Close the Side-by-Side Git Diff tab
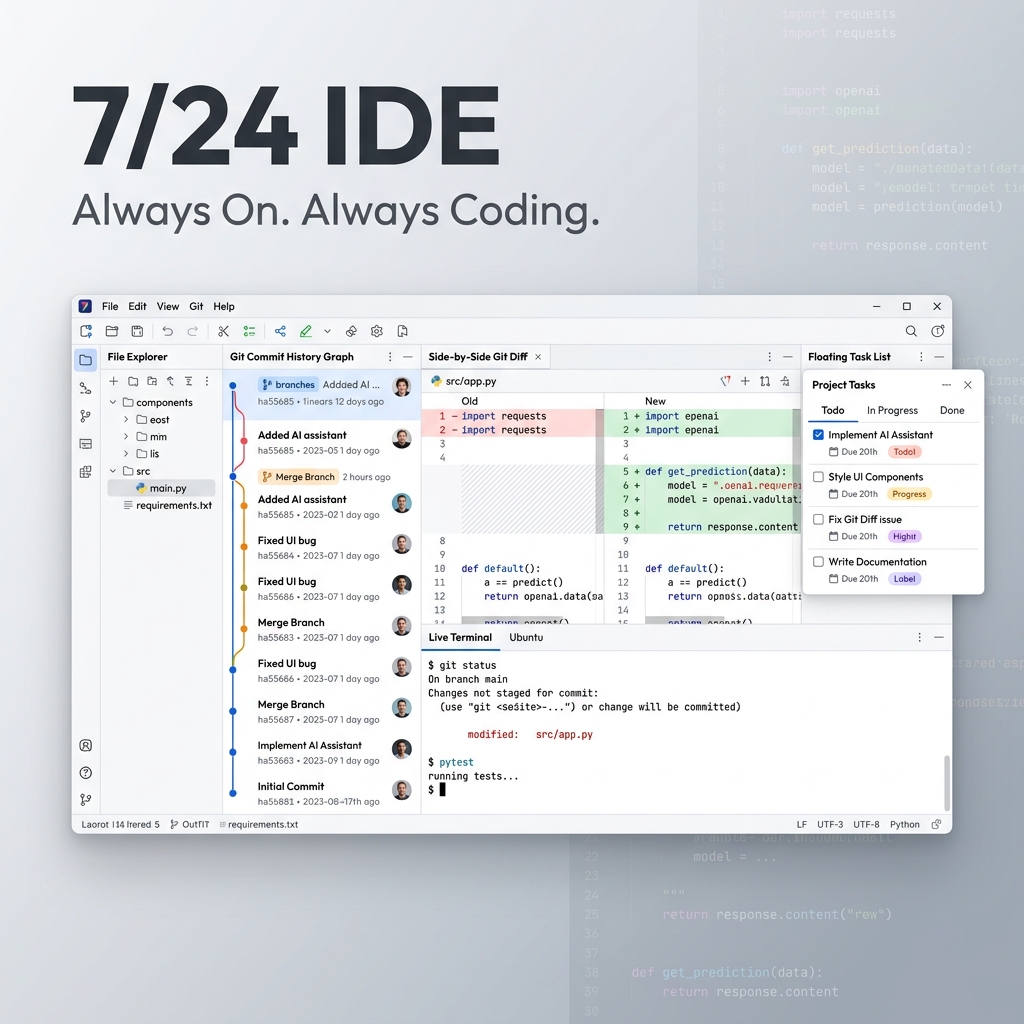This screenshot has width=1024, height=1024. point(538,357)
